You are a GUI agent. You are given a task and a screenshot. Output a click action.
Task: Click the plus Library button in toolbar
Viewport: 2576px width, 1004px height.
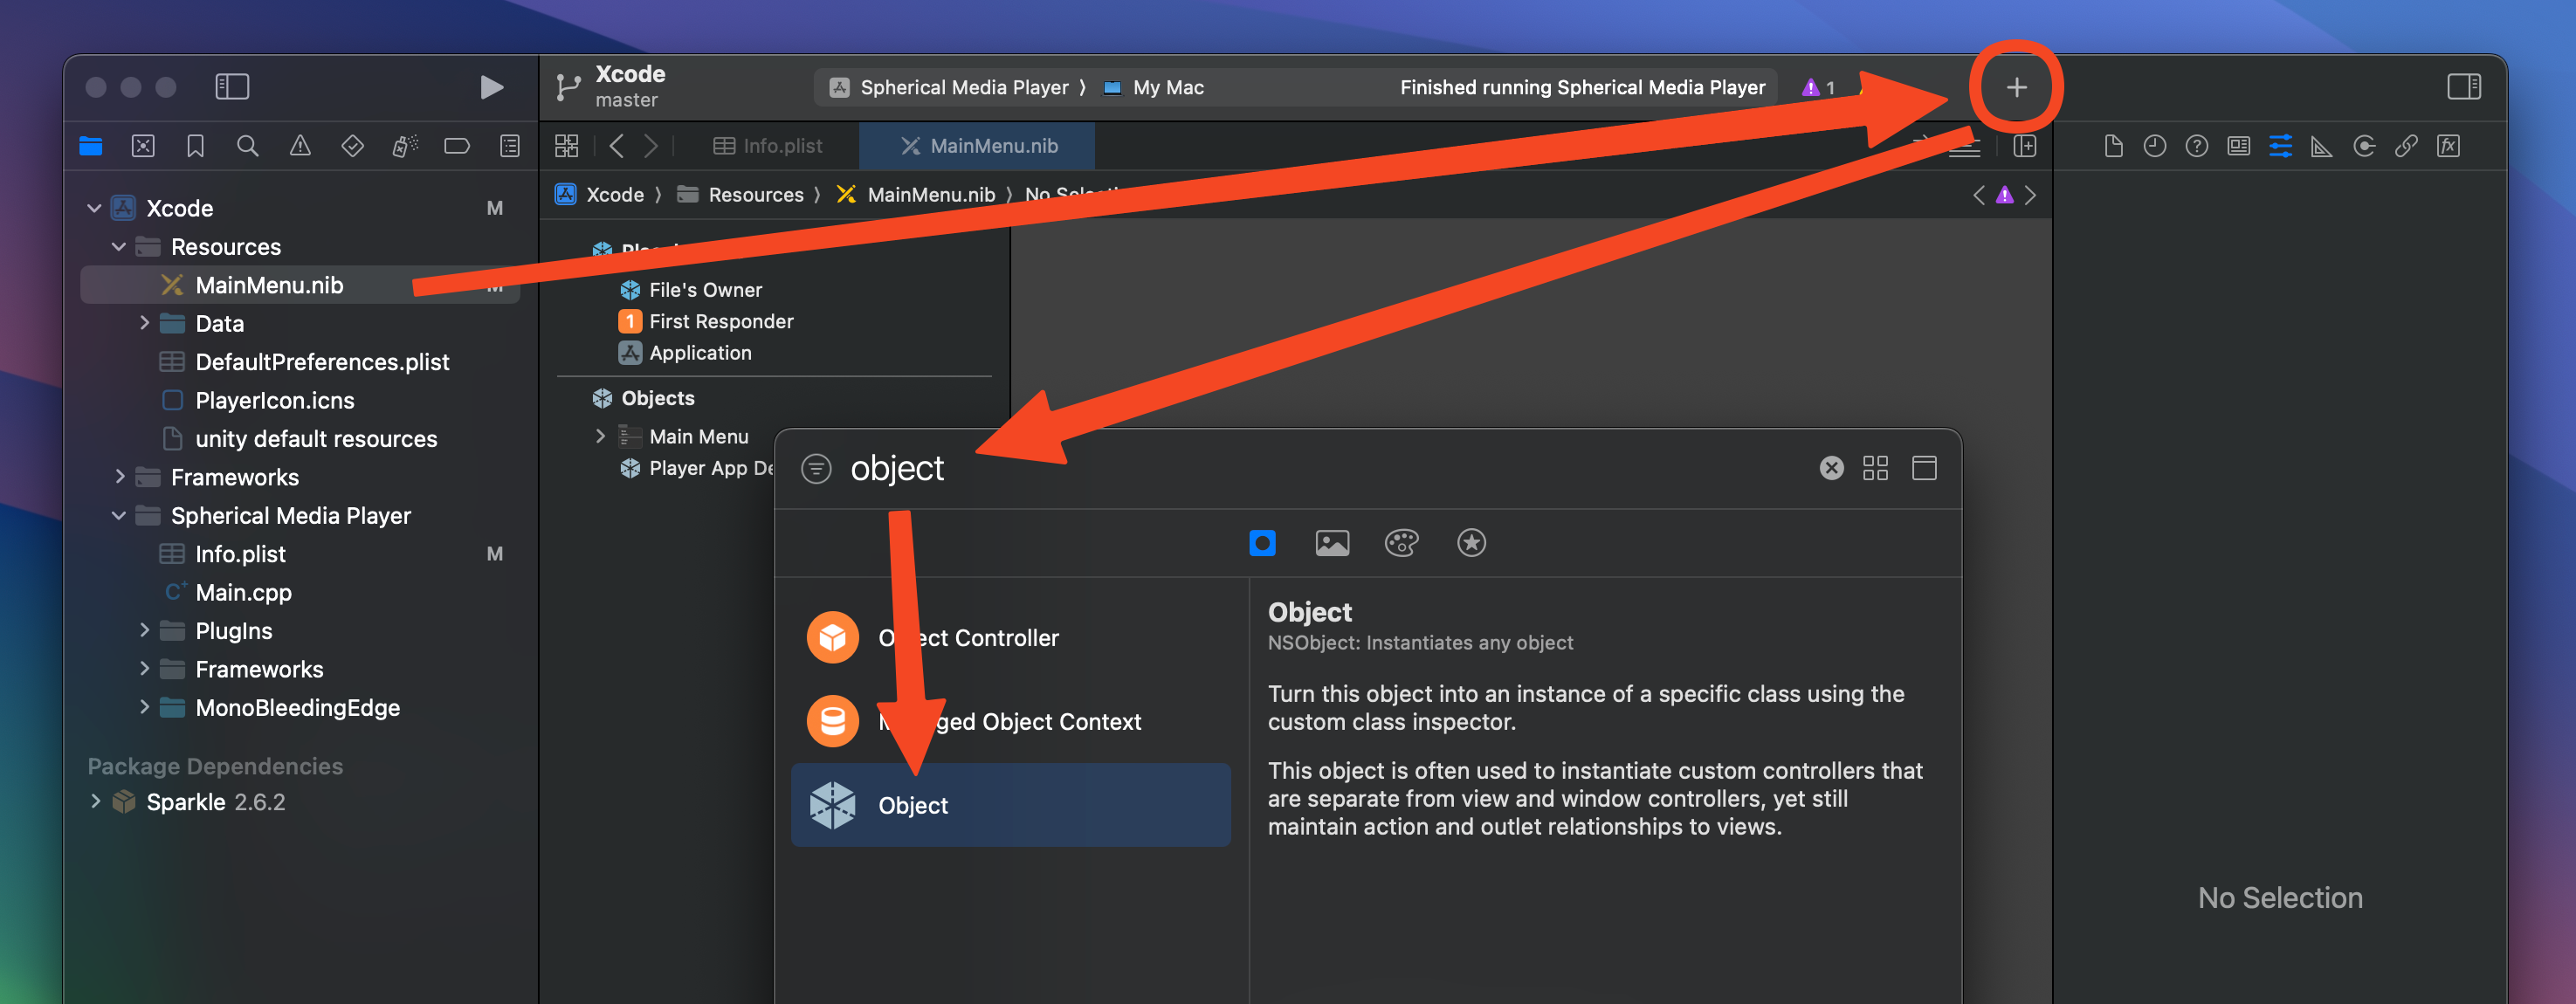click(x=2015, y=88)
